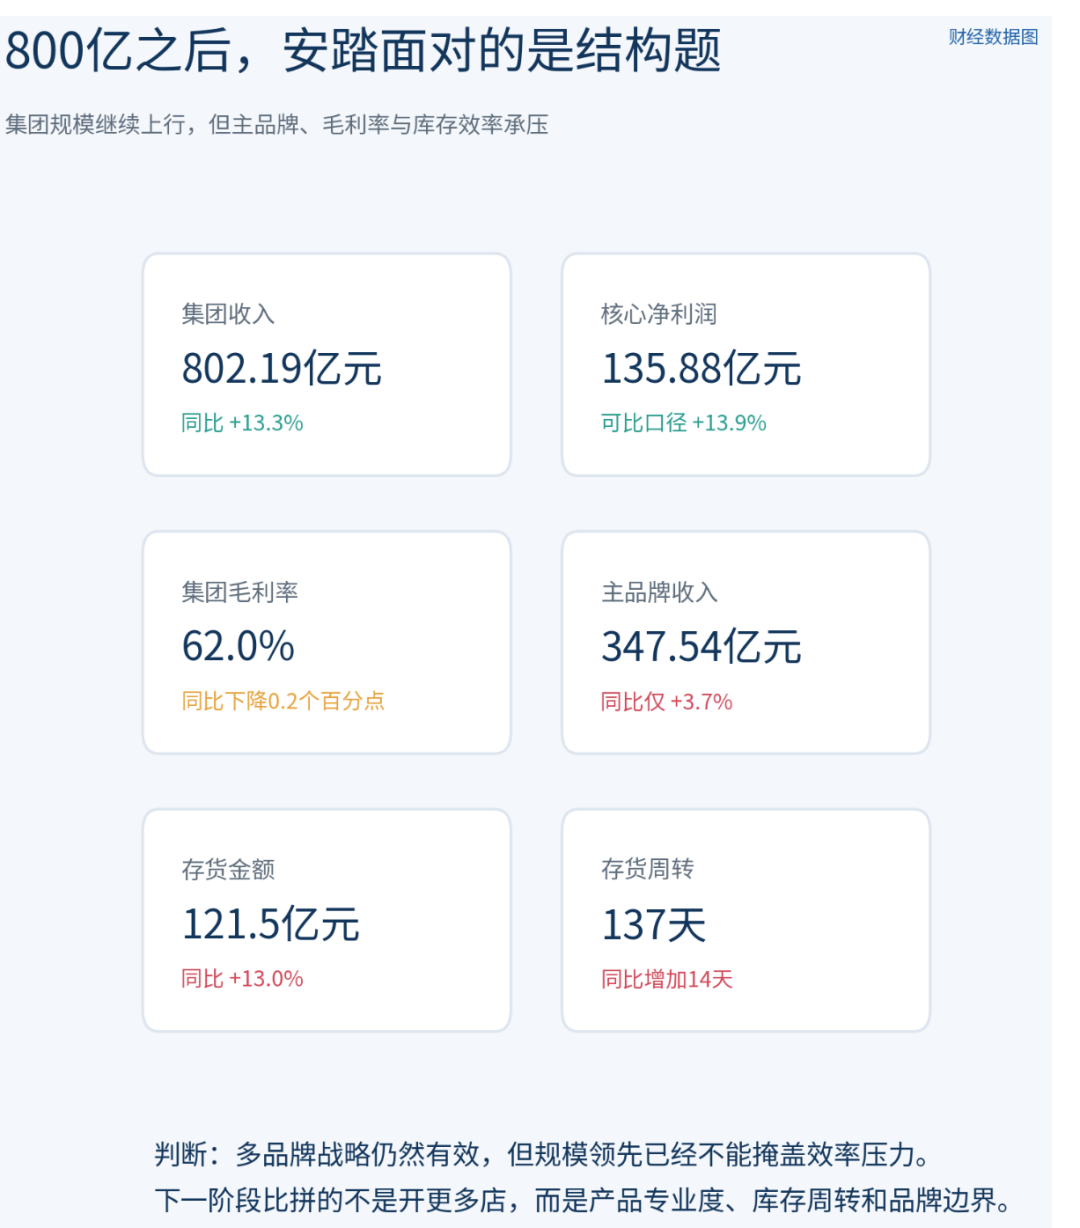The width and height of the screenshot is (1080, 1228).
Task: Click the text 同比 +13.0%
Action: pos(242,979)
